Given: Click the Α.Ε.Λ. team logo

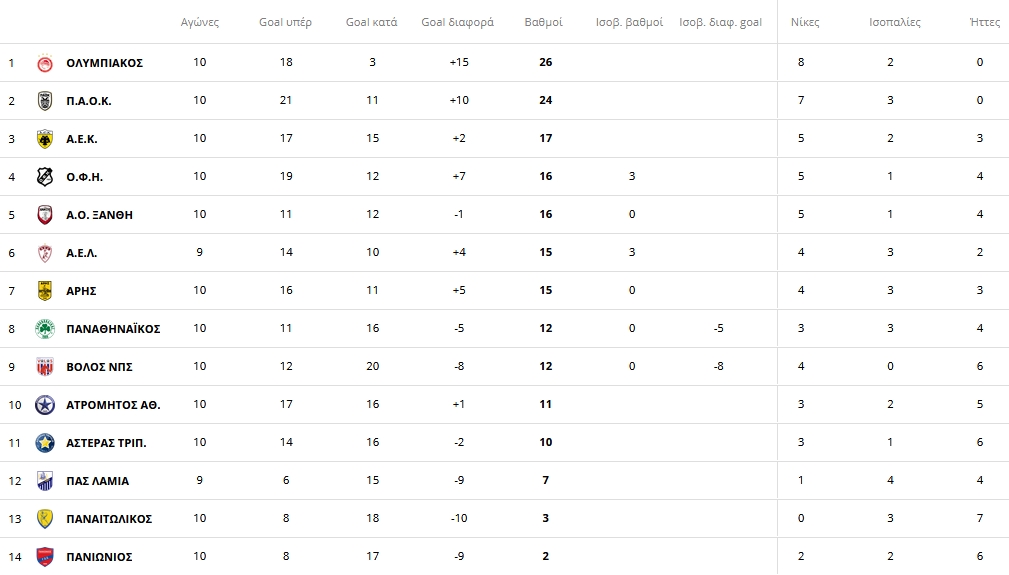Looking at the screenshot, I should click(44, 253).
